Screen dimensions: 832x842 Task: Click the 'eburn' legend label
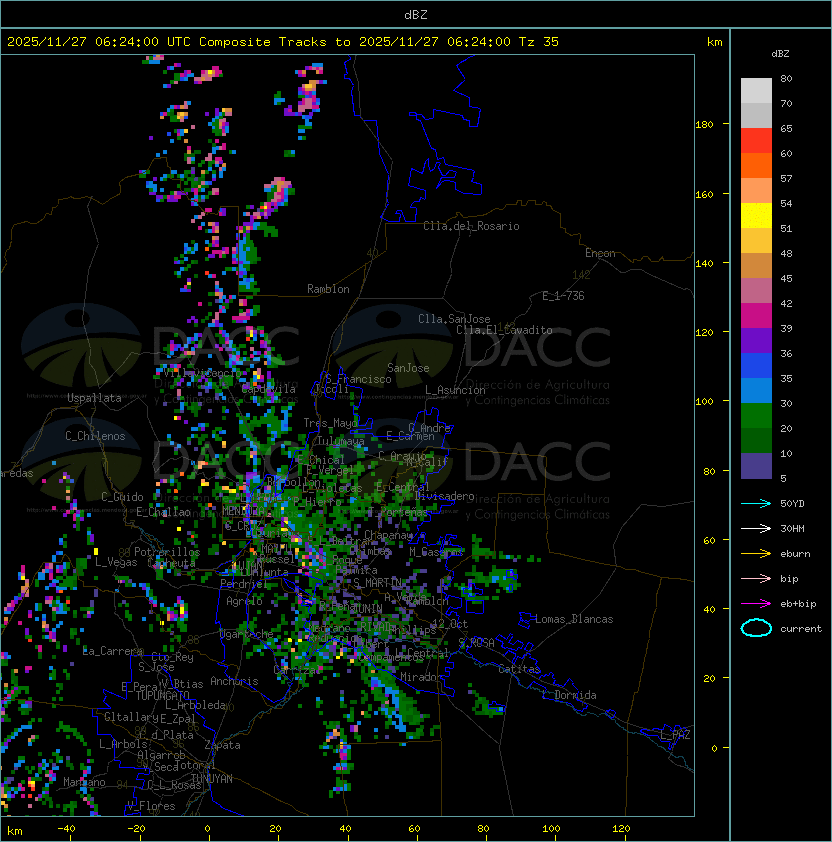tap(795, 554)
